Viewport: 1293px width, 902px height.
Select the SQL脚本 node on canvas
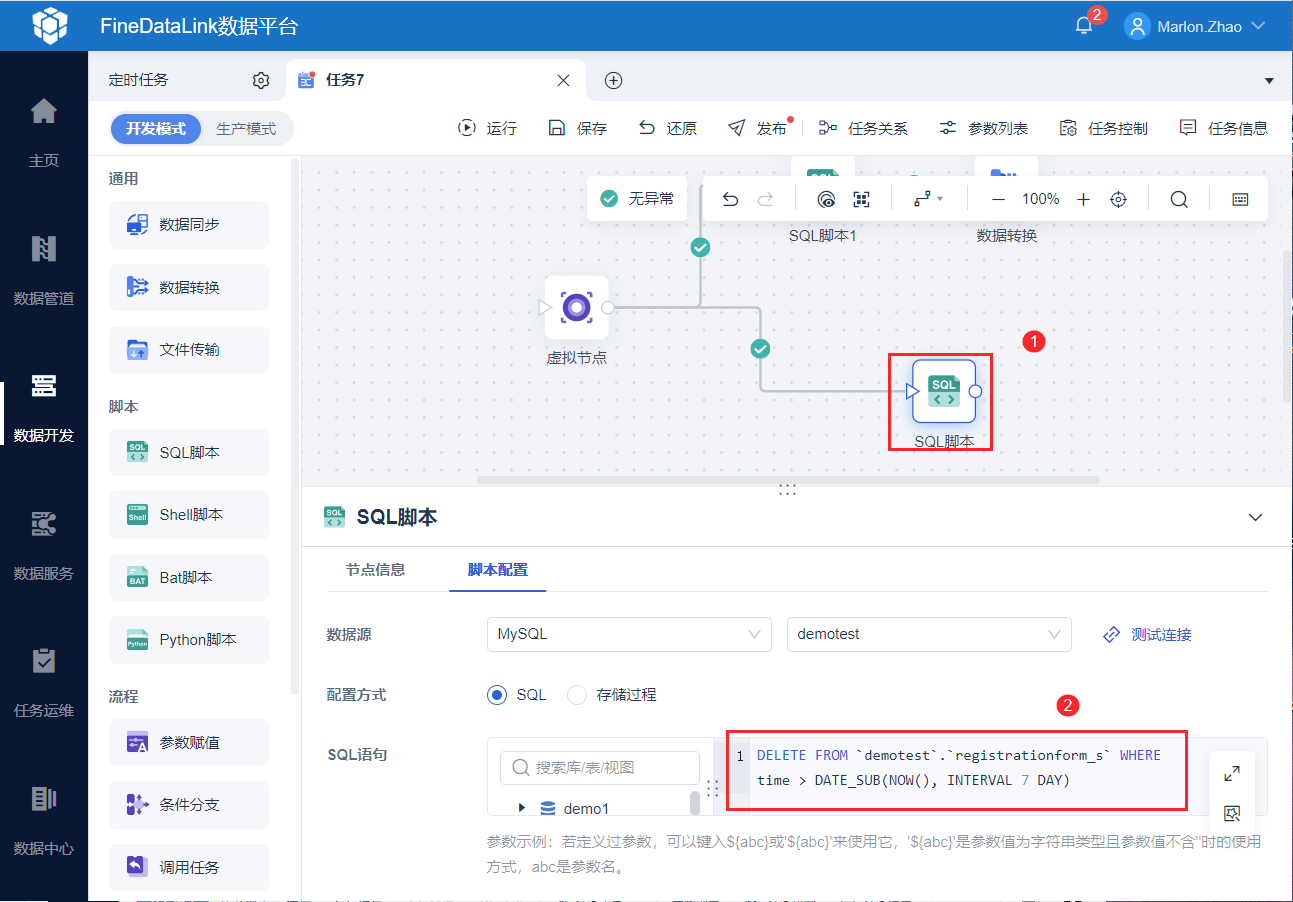click(x=944, y=391)
